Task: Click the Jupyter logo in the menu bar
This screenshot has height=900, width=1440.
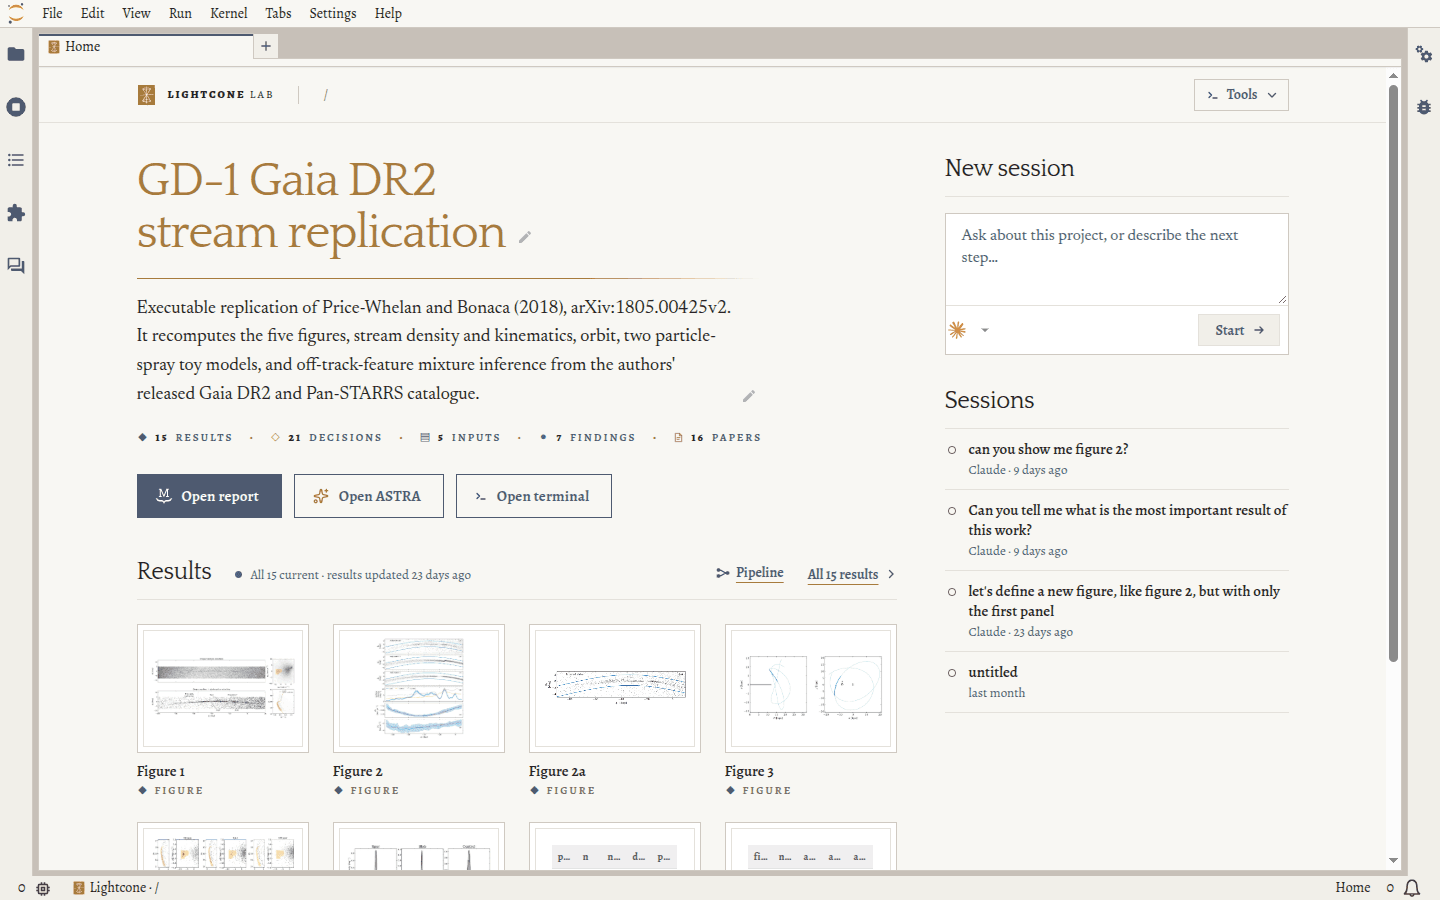Action: click(x=16, y=13)
